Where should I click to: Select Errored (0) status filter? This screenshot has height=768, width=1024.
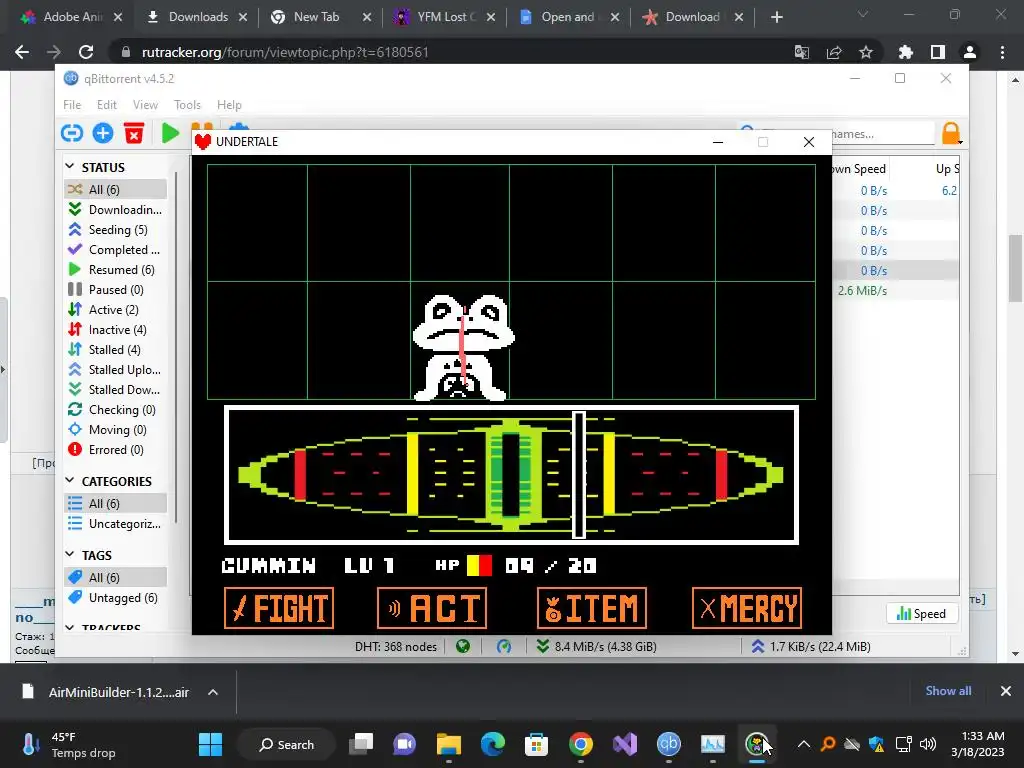(x=115, y=450)
